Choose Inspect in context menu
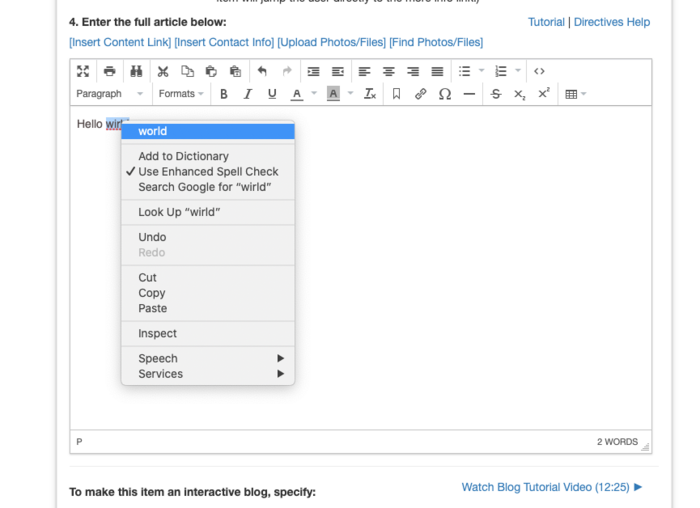The width and height of the screenshot is (700, 508). 208,333
